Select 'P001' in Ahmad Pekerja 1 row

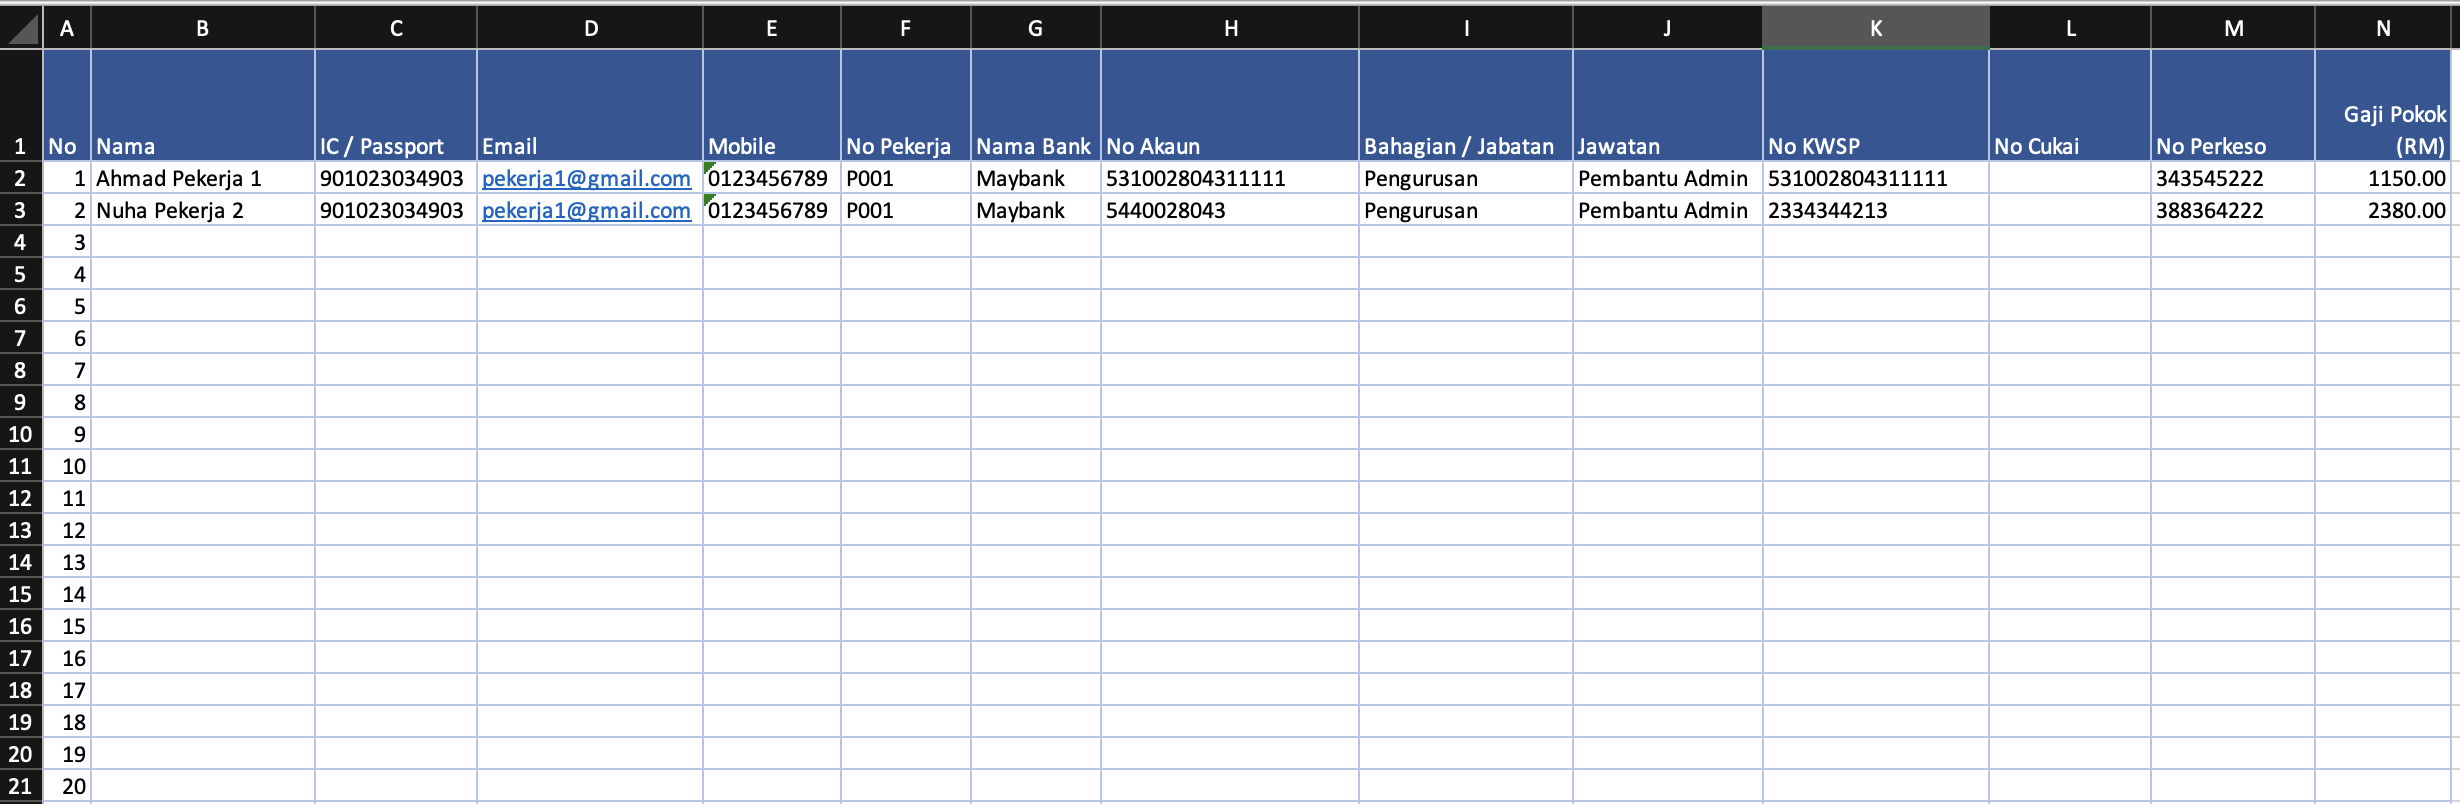pos(906,178)
